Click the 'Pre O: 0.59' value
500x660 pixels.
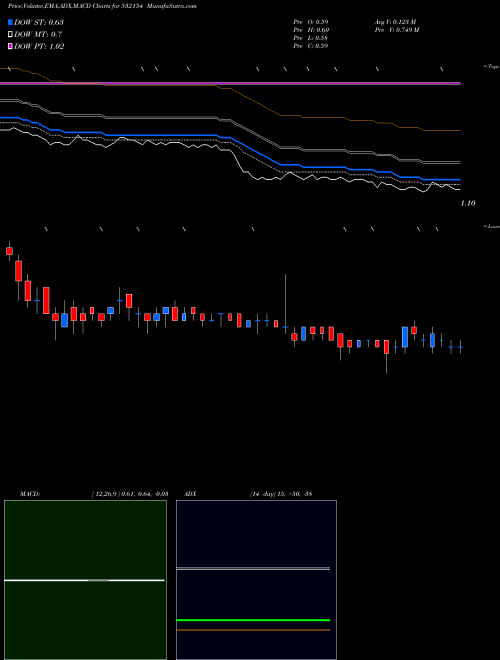pyautogui.click(x=311, y=21)
